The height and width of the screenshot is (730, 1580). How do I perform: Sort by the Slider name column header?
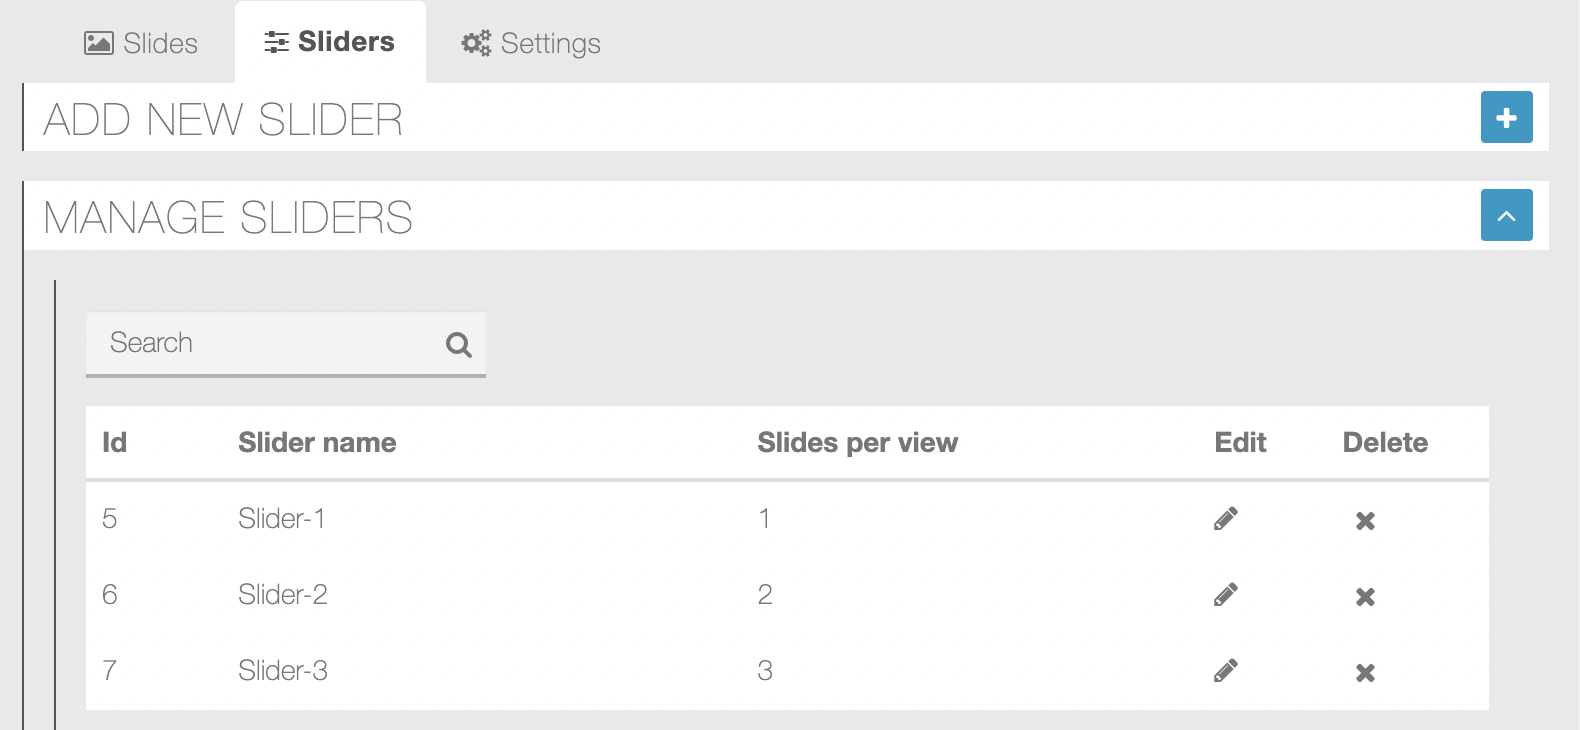[317, 442]
